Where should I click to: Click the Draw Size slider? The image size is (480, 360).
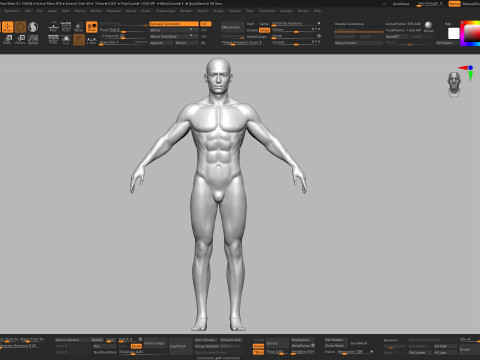[x=123, y=43]
